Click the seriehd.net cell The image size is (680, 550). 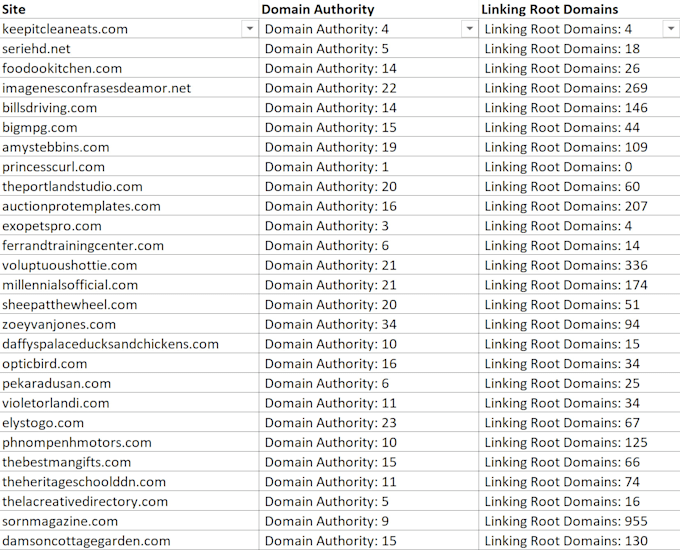(x=129, y=48)
